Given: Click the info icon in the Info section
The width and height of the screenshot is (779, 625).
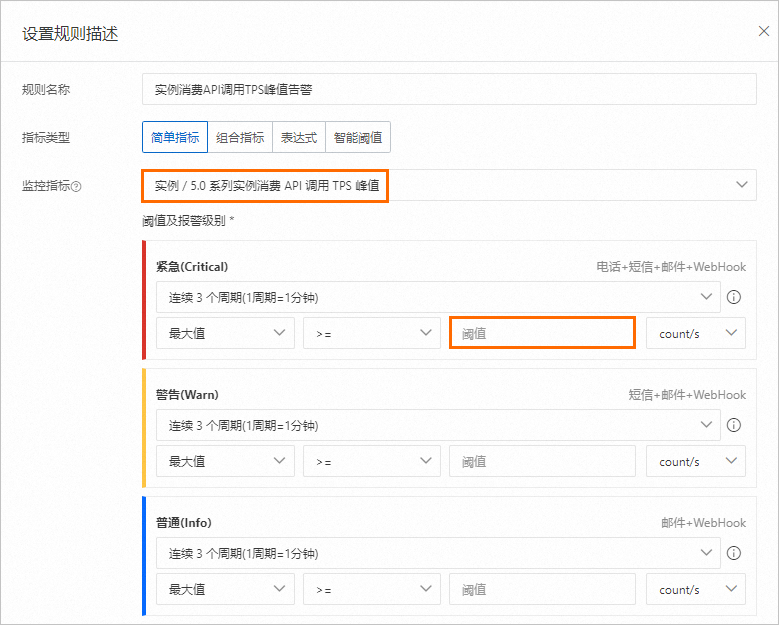Looking at the screenshot, I should click(733, 553).
